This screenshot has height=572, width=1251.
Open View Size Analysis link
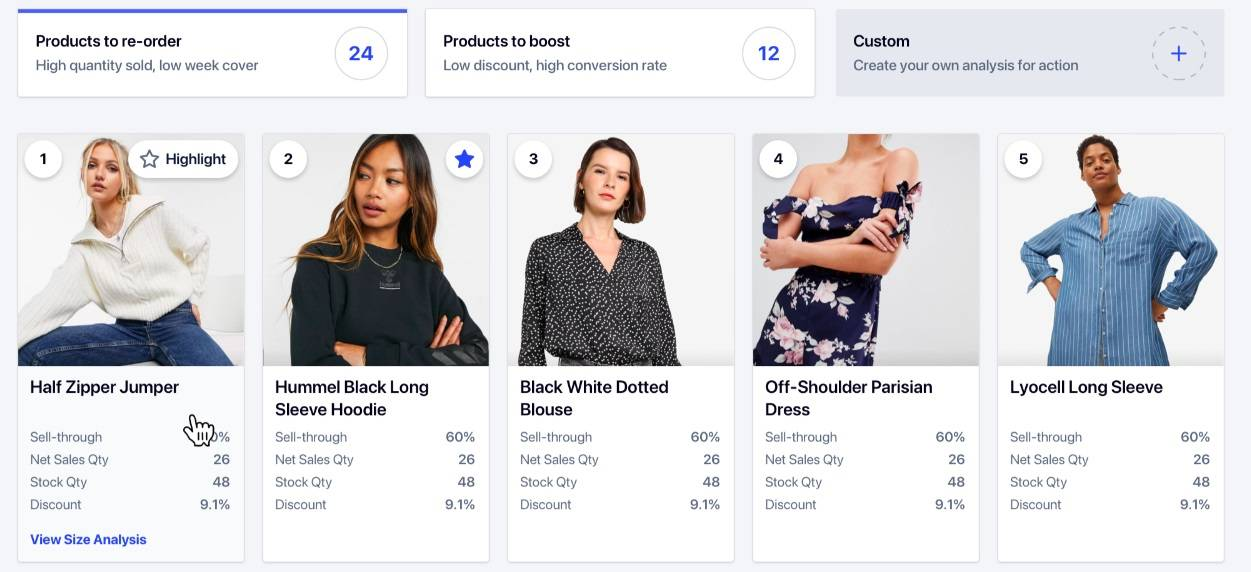pyautogui.click(x=88, y=539)
